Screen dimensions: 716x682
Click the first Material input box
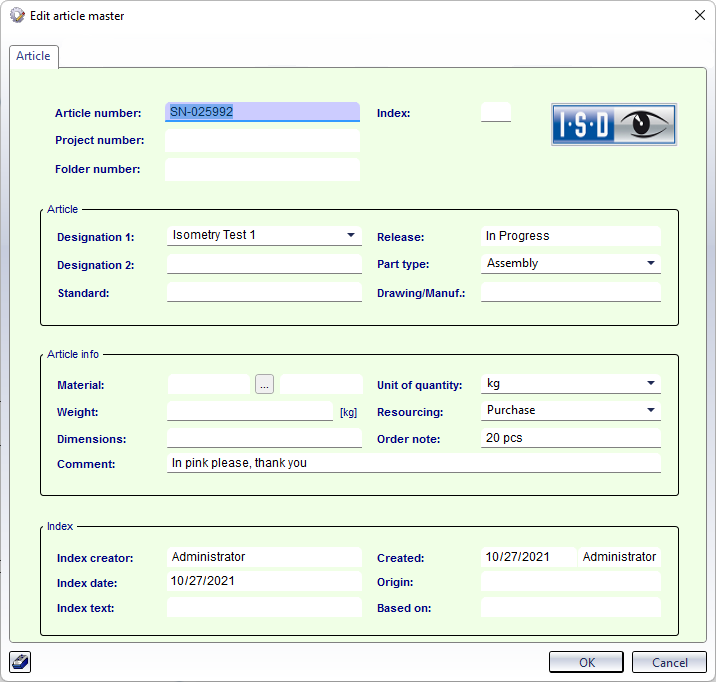pos(209,384)
